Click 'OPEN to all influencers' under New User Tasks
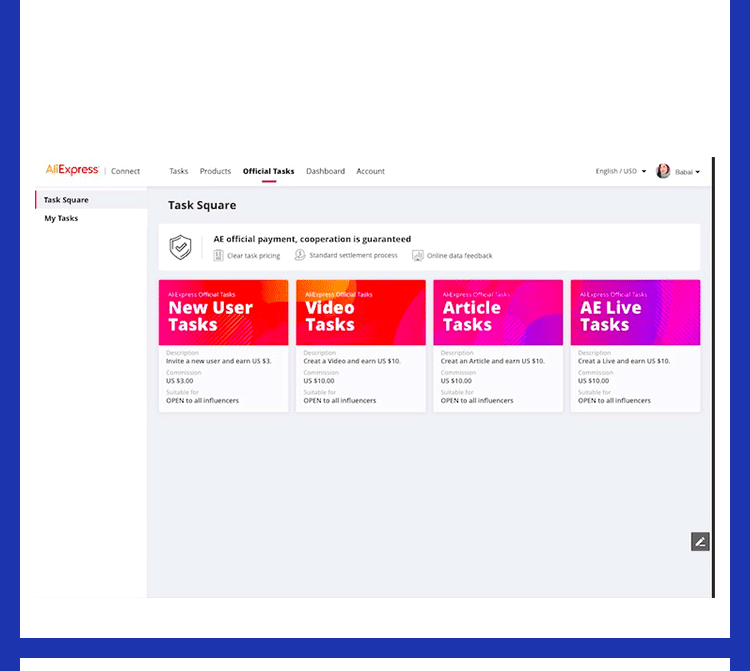 click(x=202, y=401)
